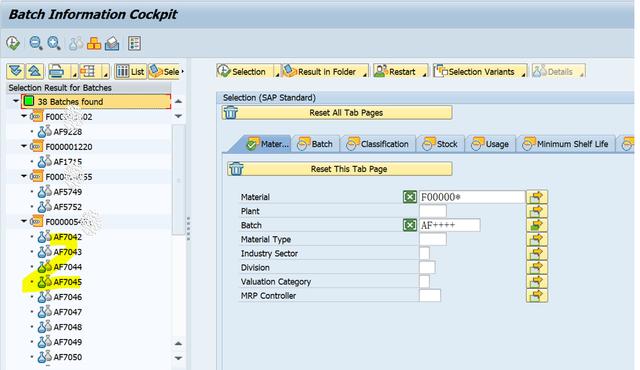Click the Material input field
This screenshot has height=370, width=640.
pyautogui.click(x=472, y=197)
